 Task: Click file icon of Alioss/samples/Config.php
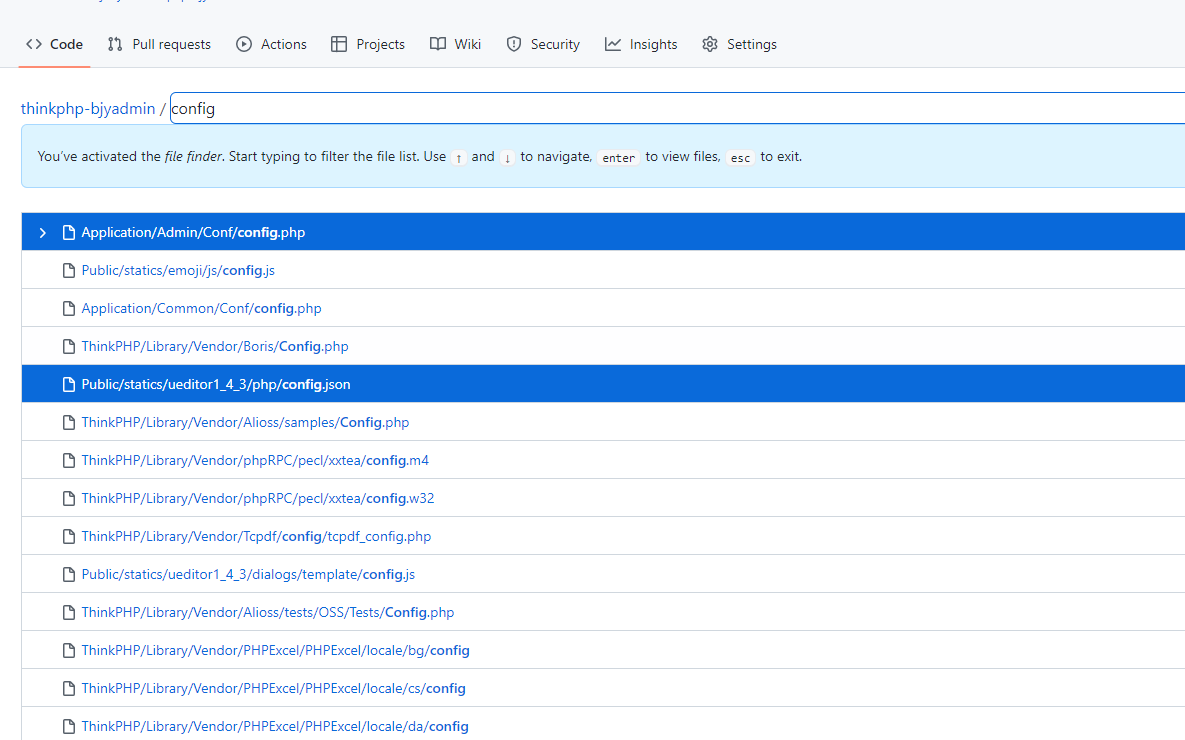tap(69, 423)
